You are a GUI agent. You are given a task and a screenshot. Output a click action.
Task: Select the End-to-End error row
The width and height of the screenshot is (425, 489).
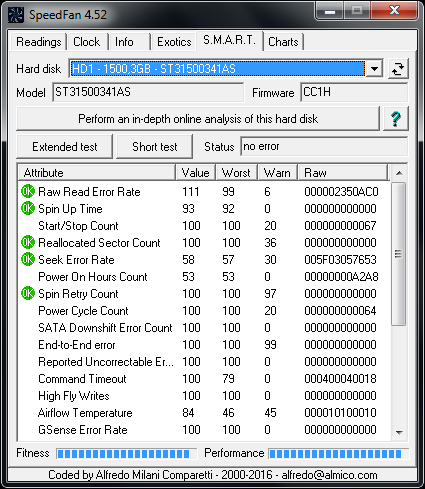tap(204, 345)
